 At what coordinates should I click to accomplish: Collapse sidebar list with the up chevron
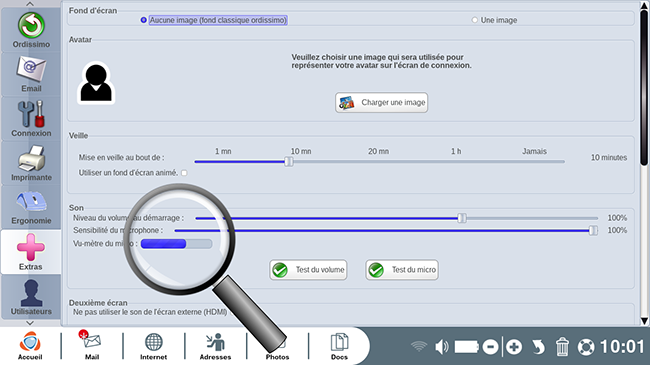click(x=30, y=4)
